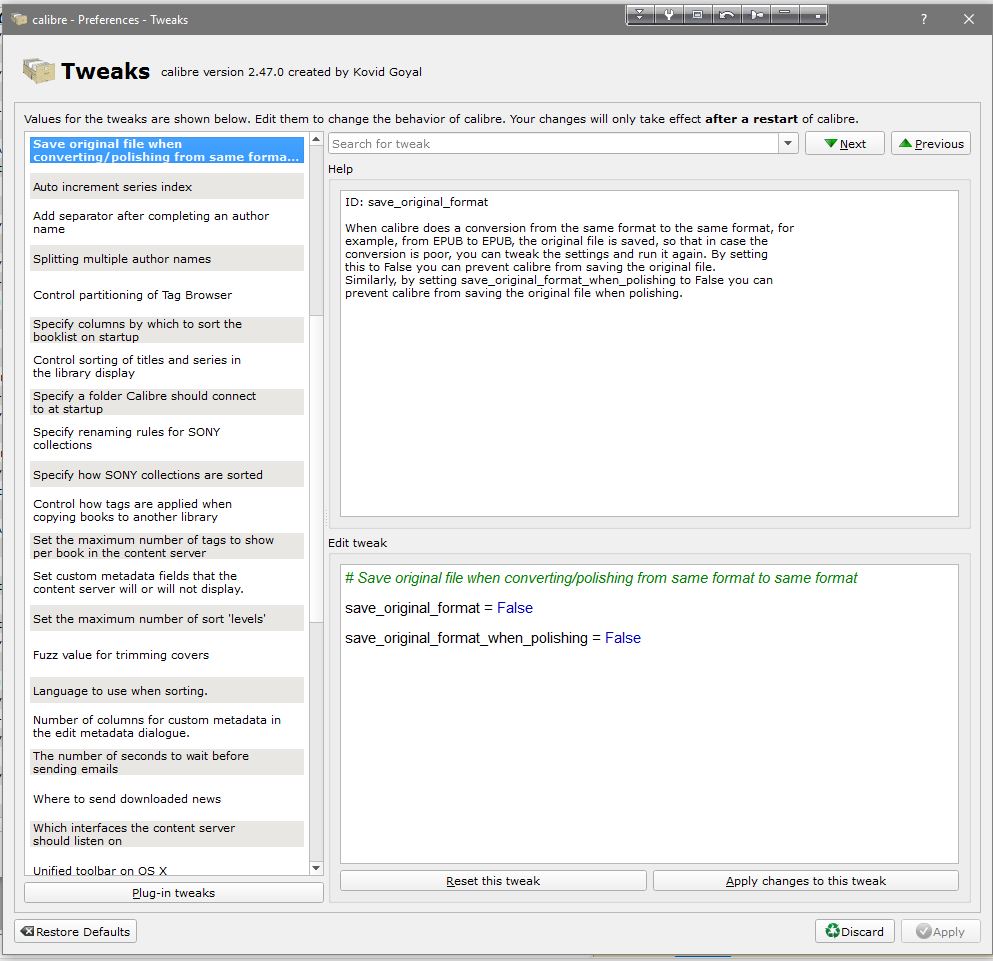Select 'Where to send downloaded news' tweak
Screen dimensions: 993x961
[x=167, y=798]
